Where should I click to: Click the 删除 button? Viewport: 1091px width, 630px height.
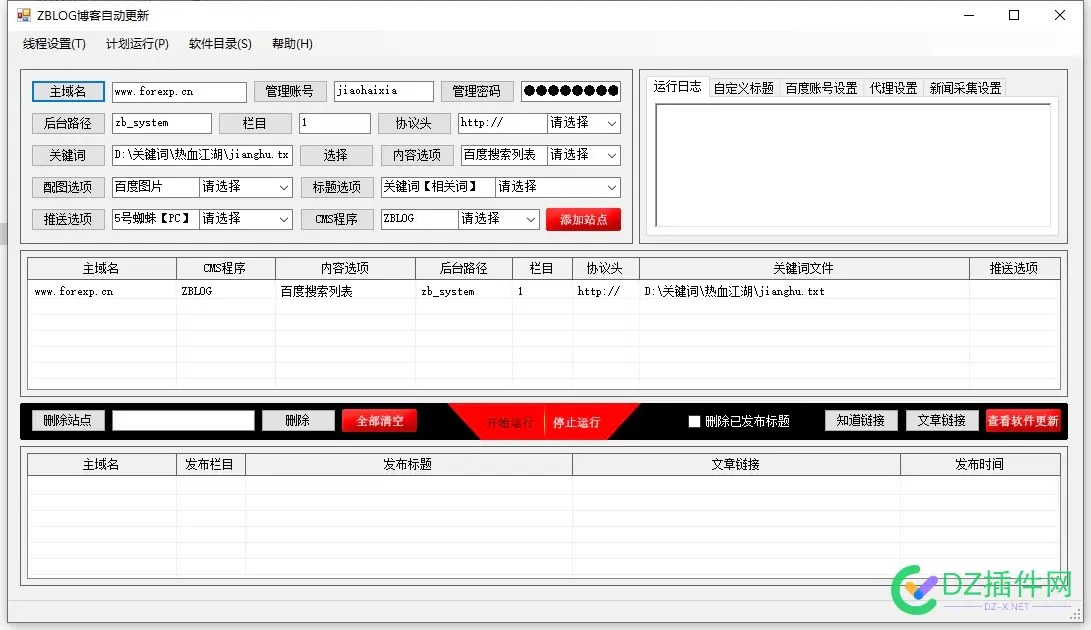point(298,420)
